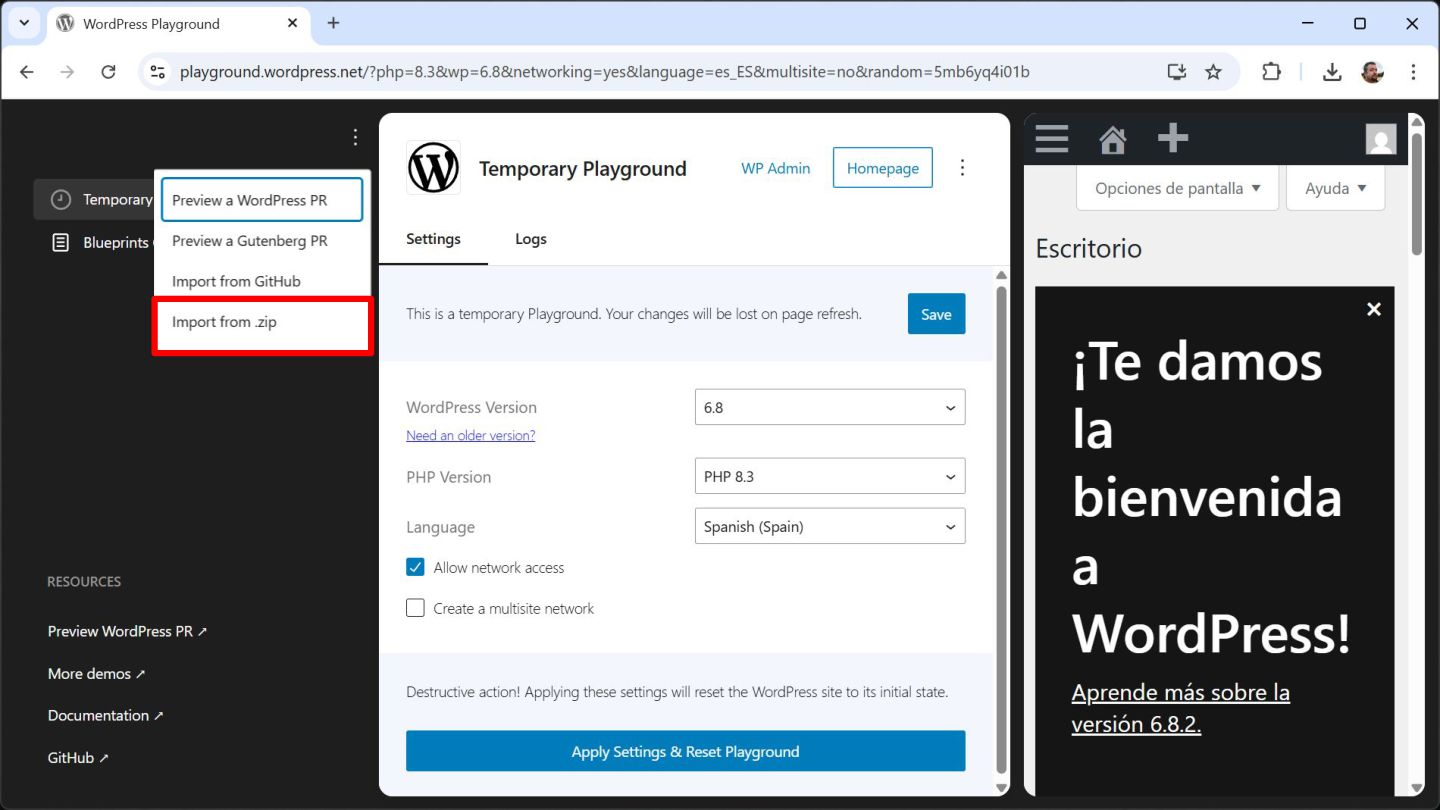Viewport: 1440px width, 810px height.
Task: Switch to the Logs tab
Action: (531, 239)
